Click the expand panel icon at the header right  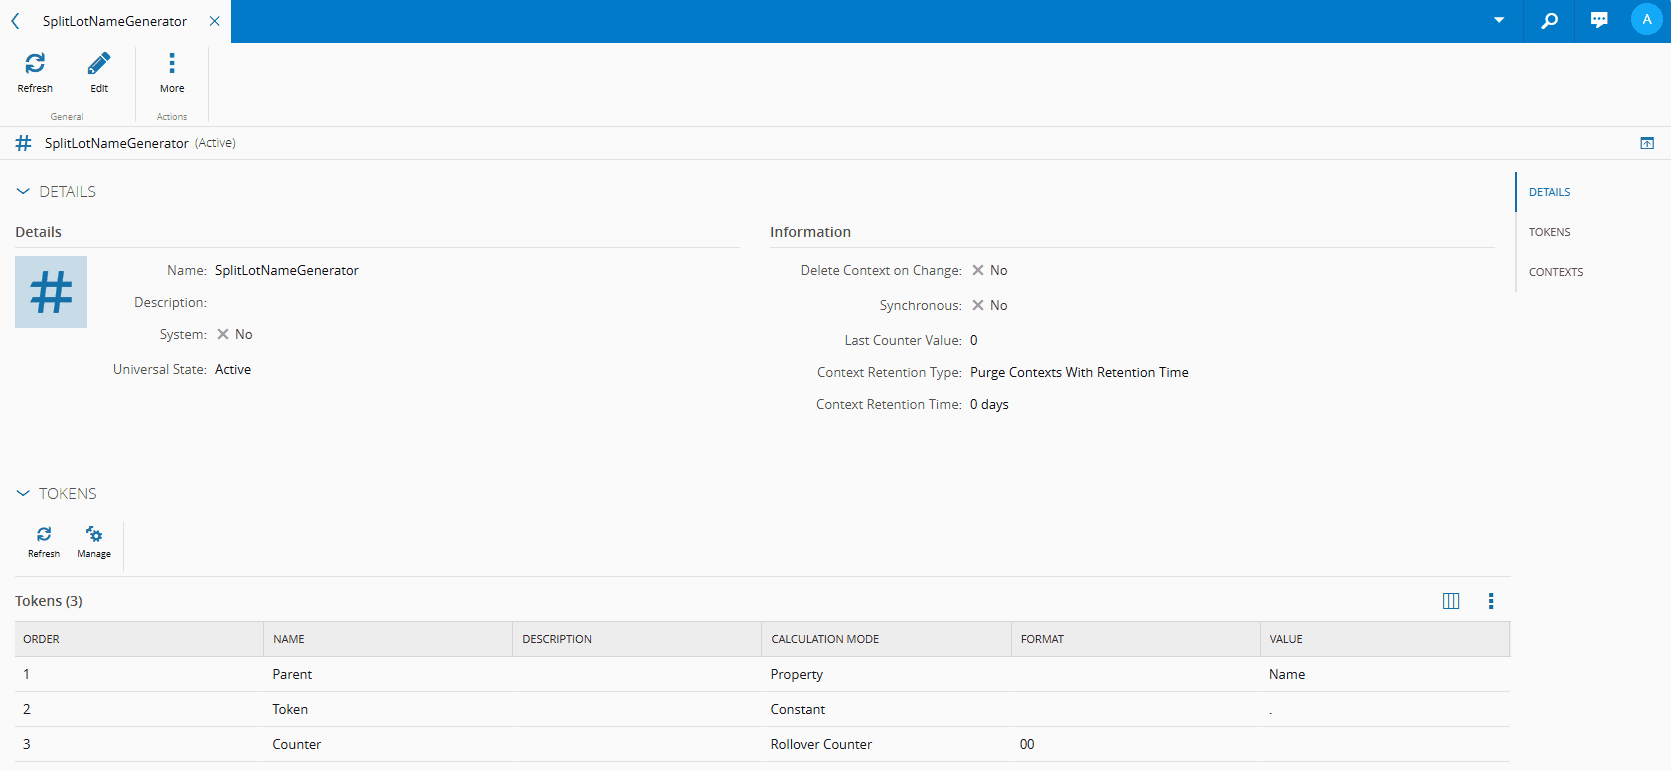pos(1647,143)
